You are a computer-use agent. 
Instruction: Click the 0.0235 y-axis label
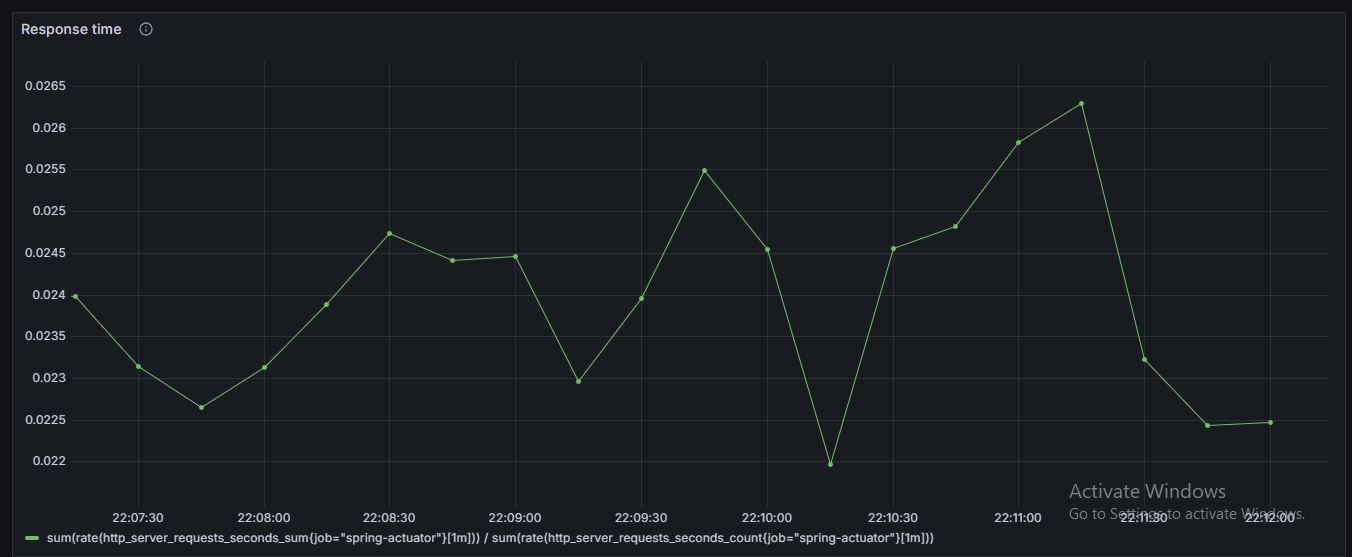tap(45, 336)
